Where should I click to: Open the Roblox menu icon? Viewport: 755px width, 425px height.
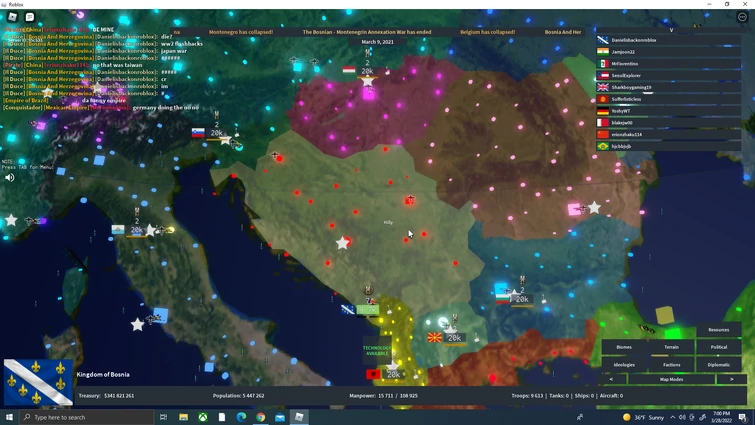pos(13,17)
